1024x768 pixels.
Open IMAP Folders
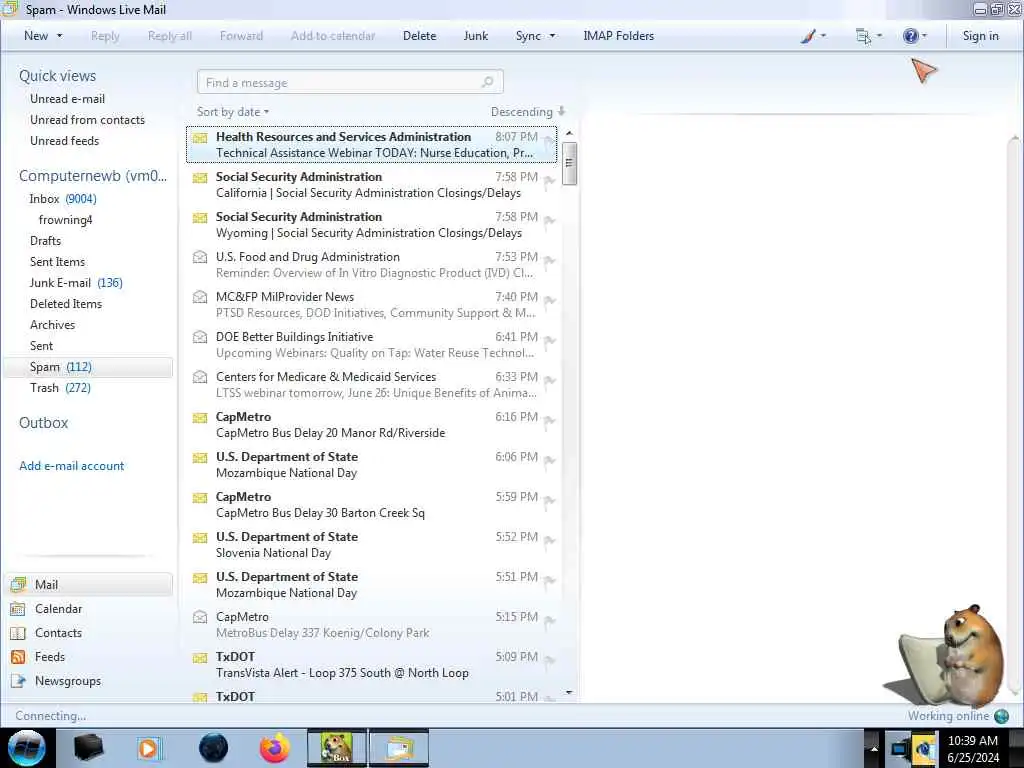(x=618, y=36)
